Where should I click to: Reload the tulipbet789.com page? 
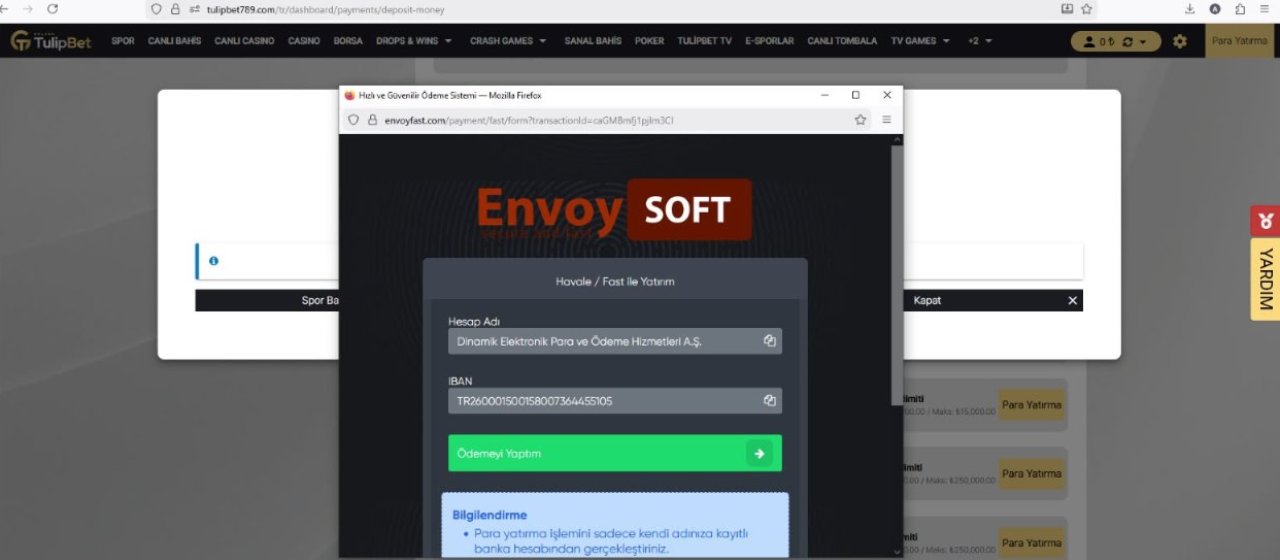point(52,9)
